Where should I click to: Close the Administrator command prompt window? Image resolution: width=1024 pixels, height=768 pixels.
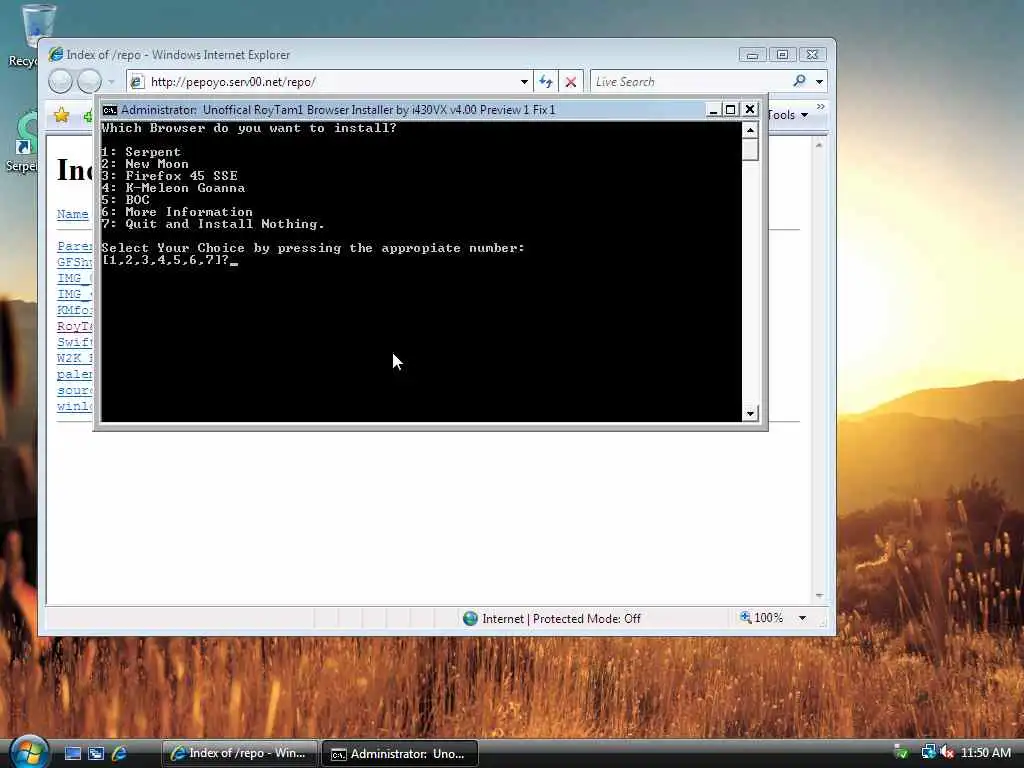750,109
